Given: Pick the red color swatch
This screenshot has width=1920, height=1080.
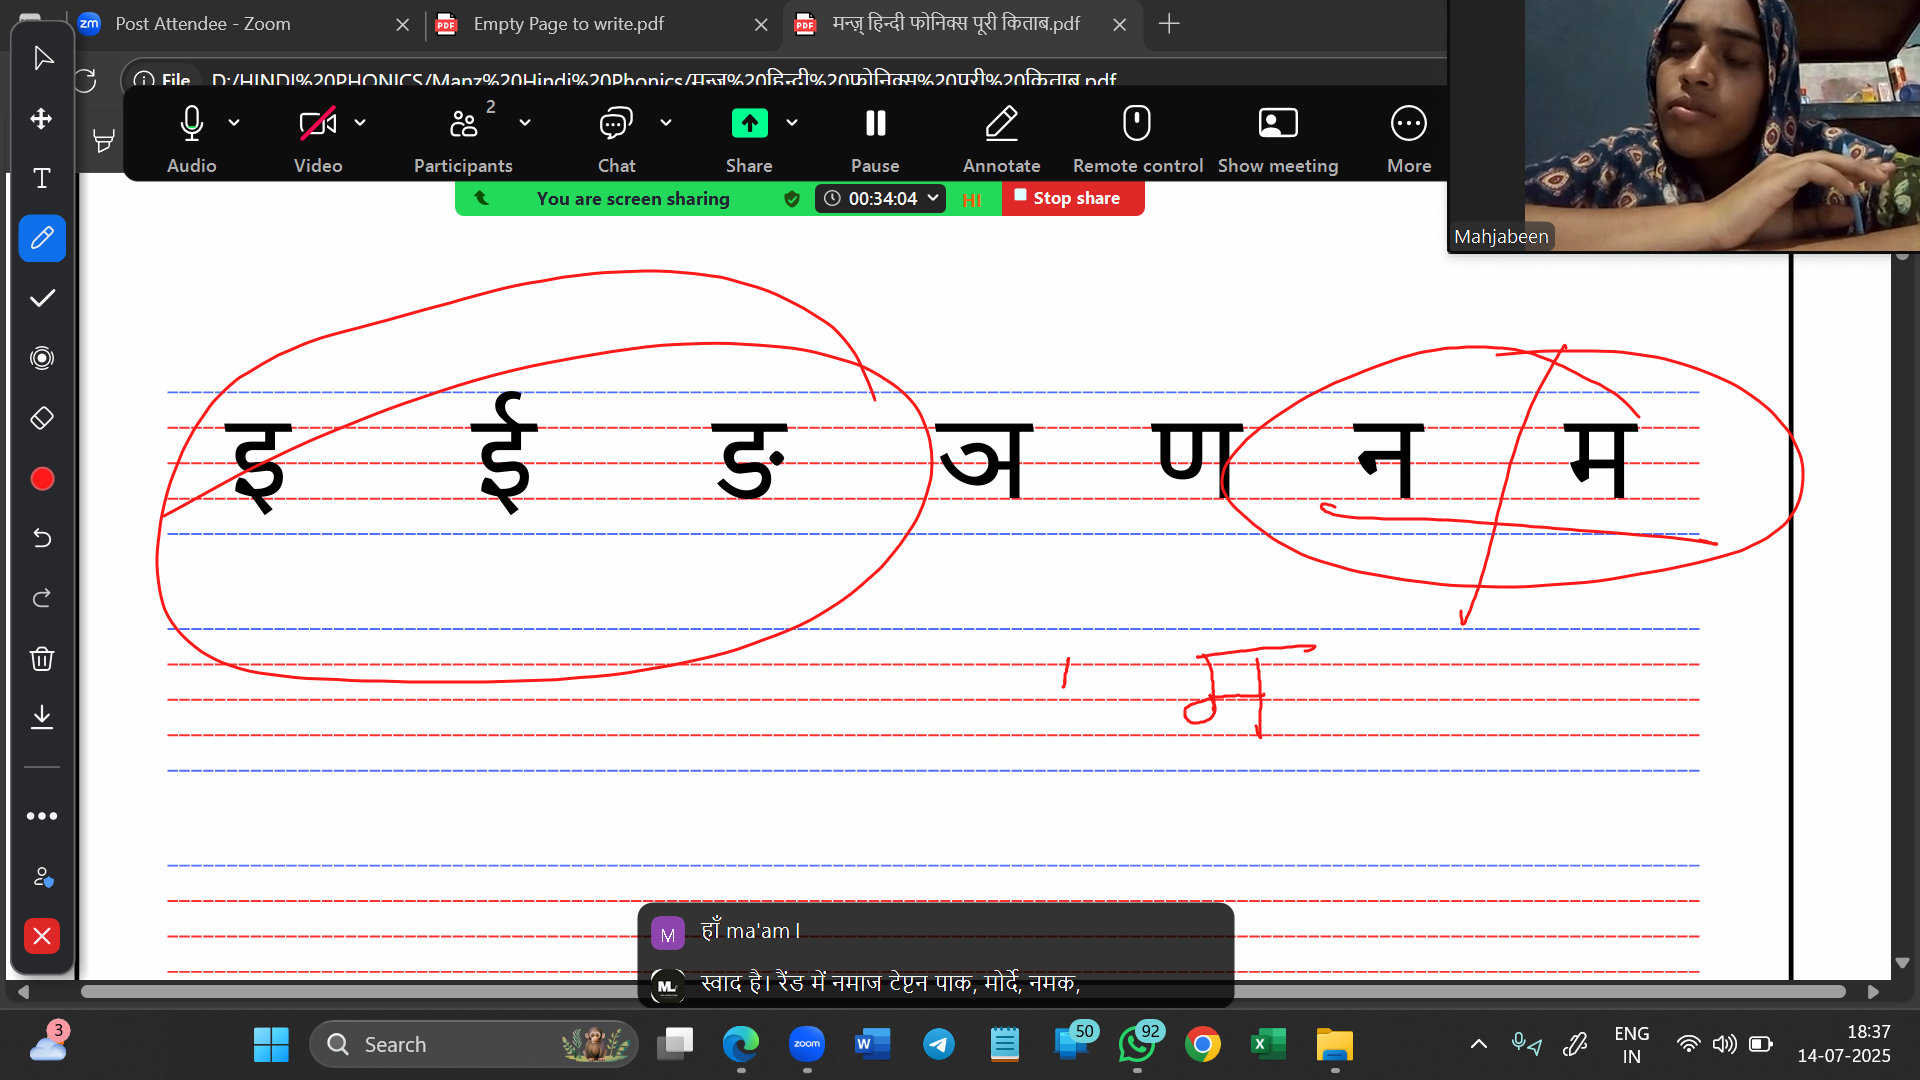Looking at the screenshot, I should 42,479.
